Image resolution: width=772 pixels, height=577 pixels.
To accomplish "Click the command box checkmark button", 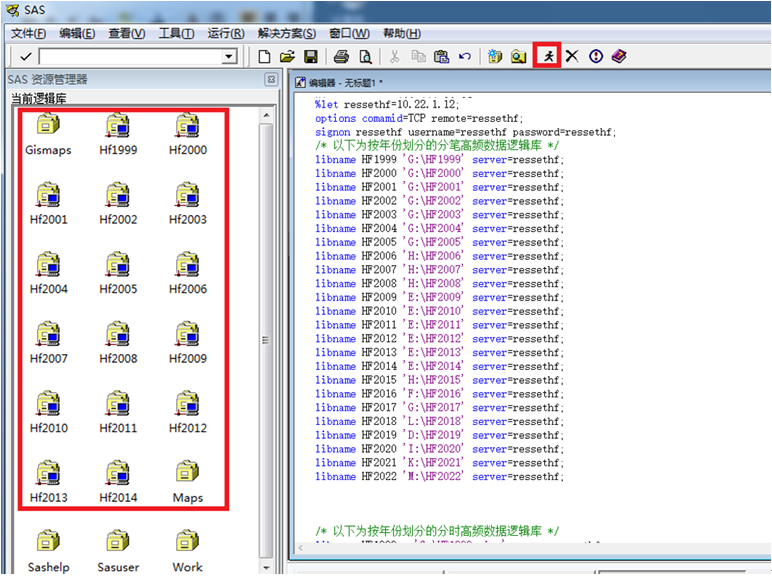I will (x=26, y=57).
